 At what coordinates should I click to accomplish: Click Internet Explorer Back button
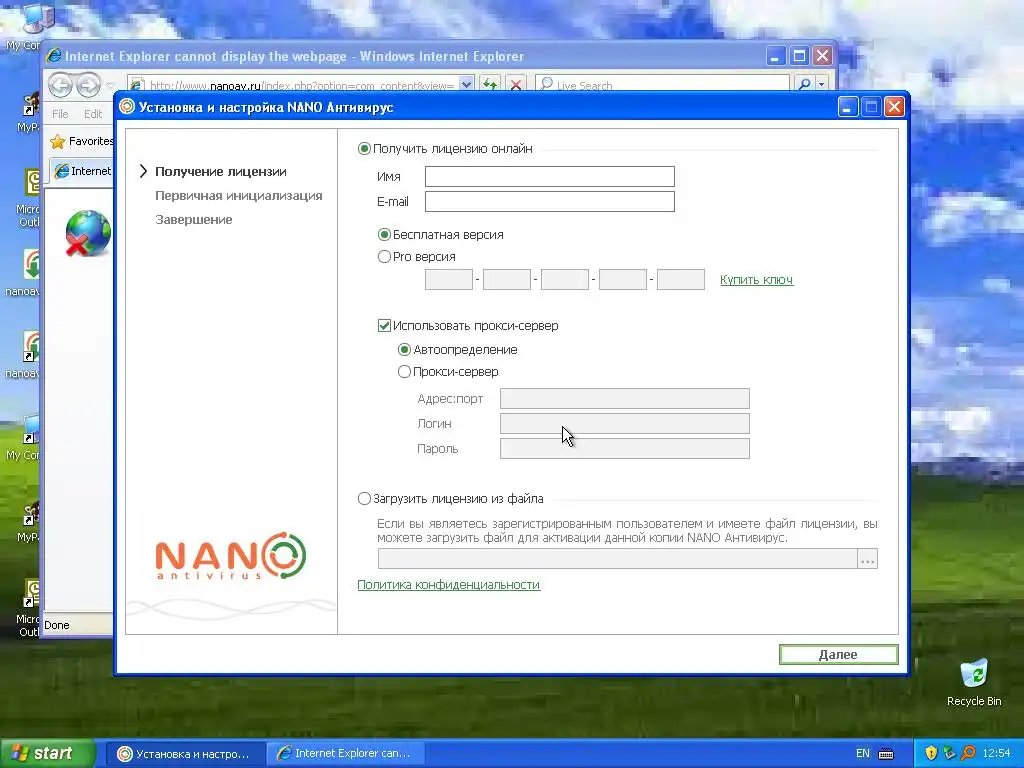pyautogui.click(x=60, y=85)
